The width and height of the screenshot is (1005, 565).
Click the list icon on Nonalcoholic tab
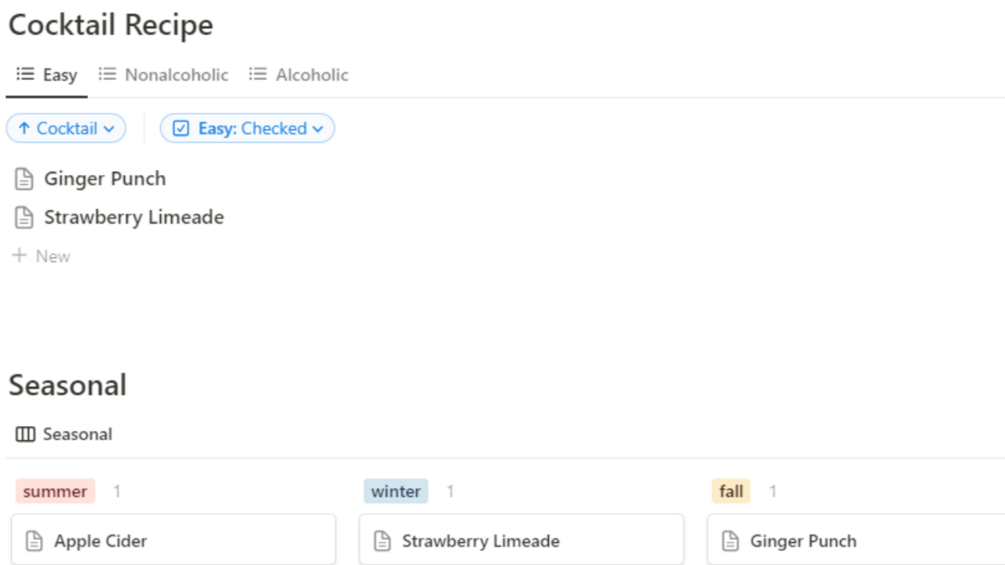click(108, 75)
